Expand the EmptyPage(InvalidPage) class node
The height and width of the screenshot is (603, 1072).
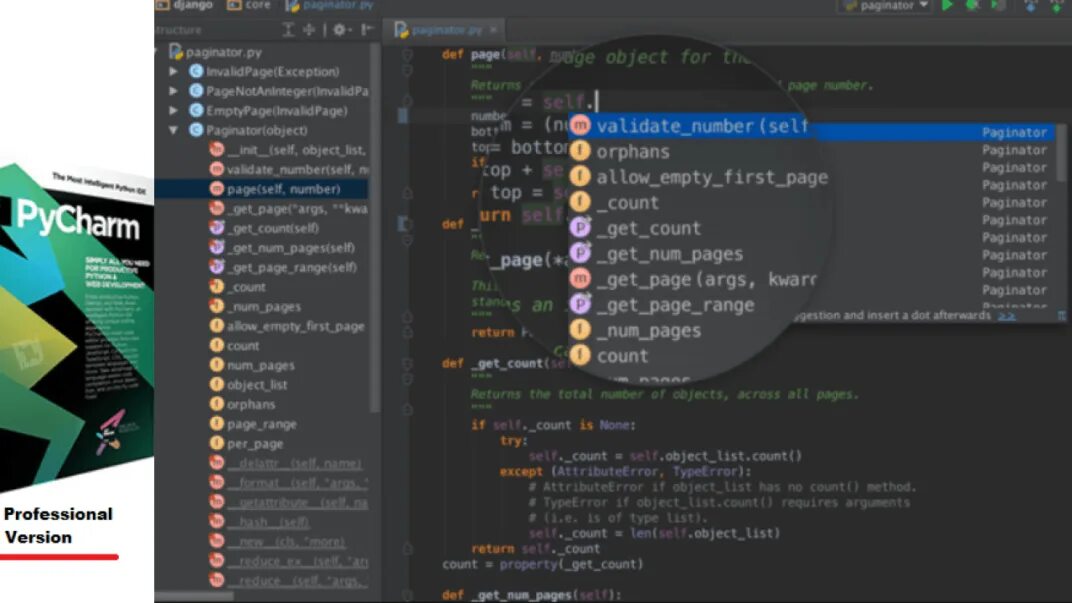pyautogui.click(x=174, y=111)
